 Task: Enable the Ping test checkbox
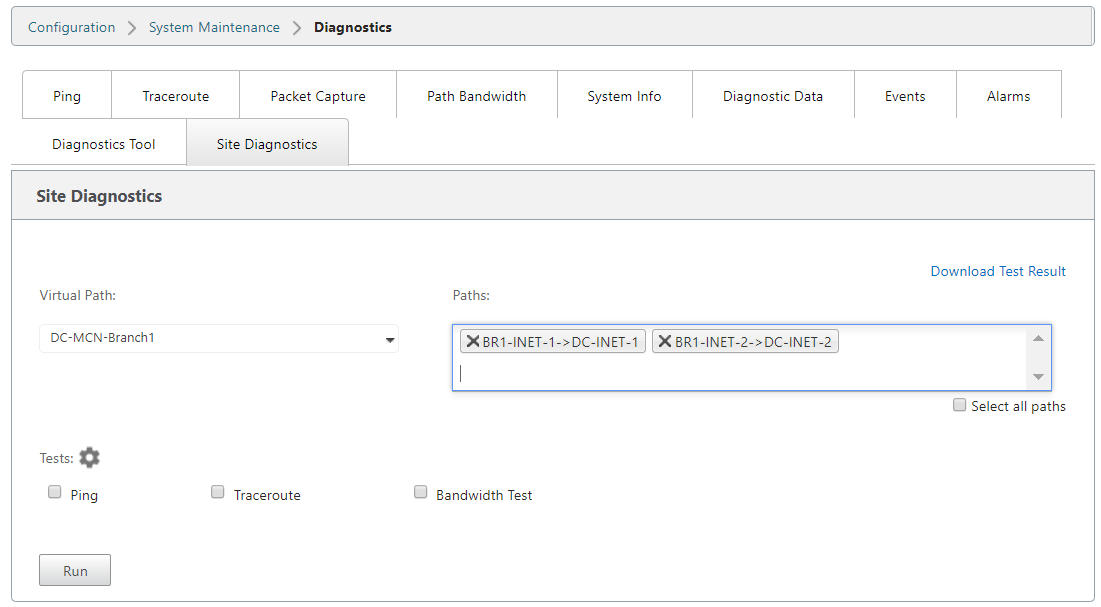pyautogui.click(x=55, y=492)
